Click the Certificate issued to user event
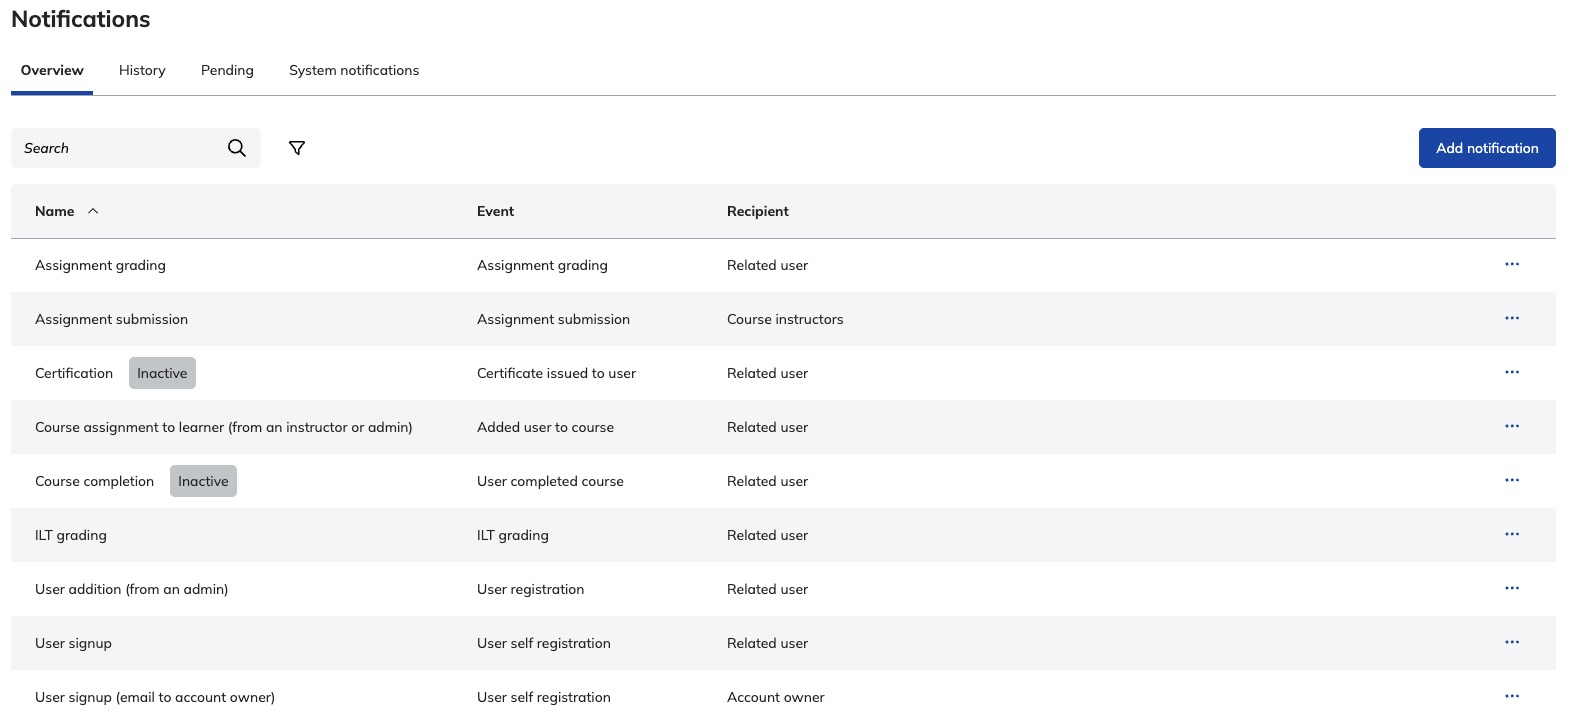 (556, 373)
